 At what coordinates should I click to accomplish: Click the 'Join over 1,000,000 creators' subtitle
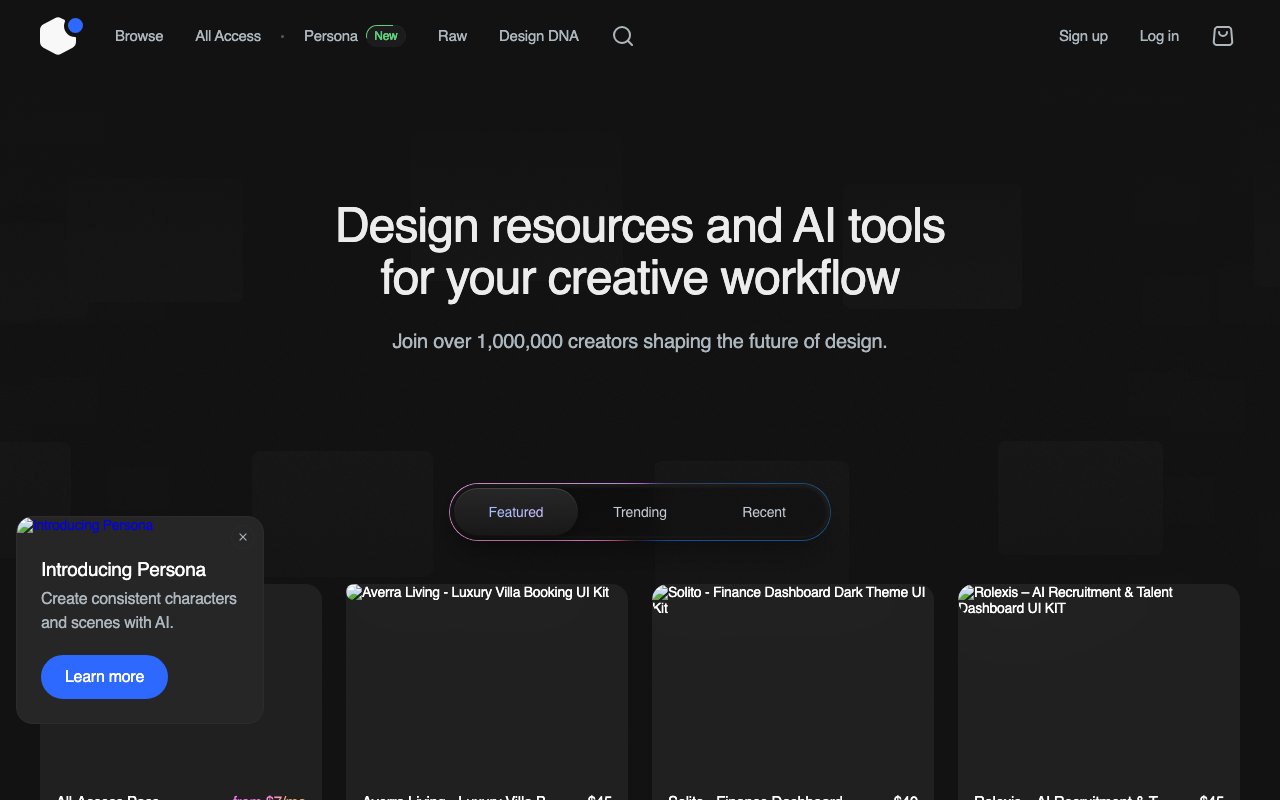point(640,342)
